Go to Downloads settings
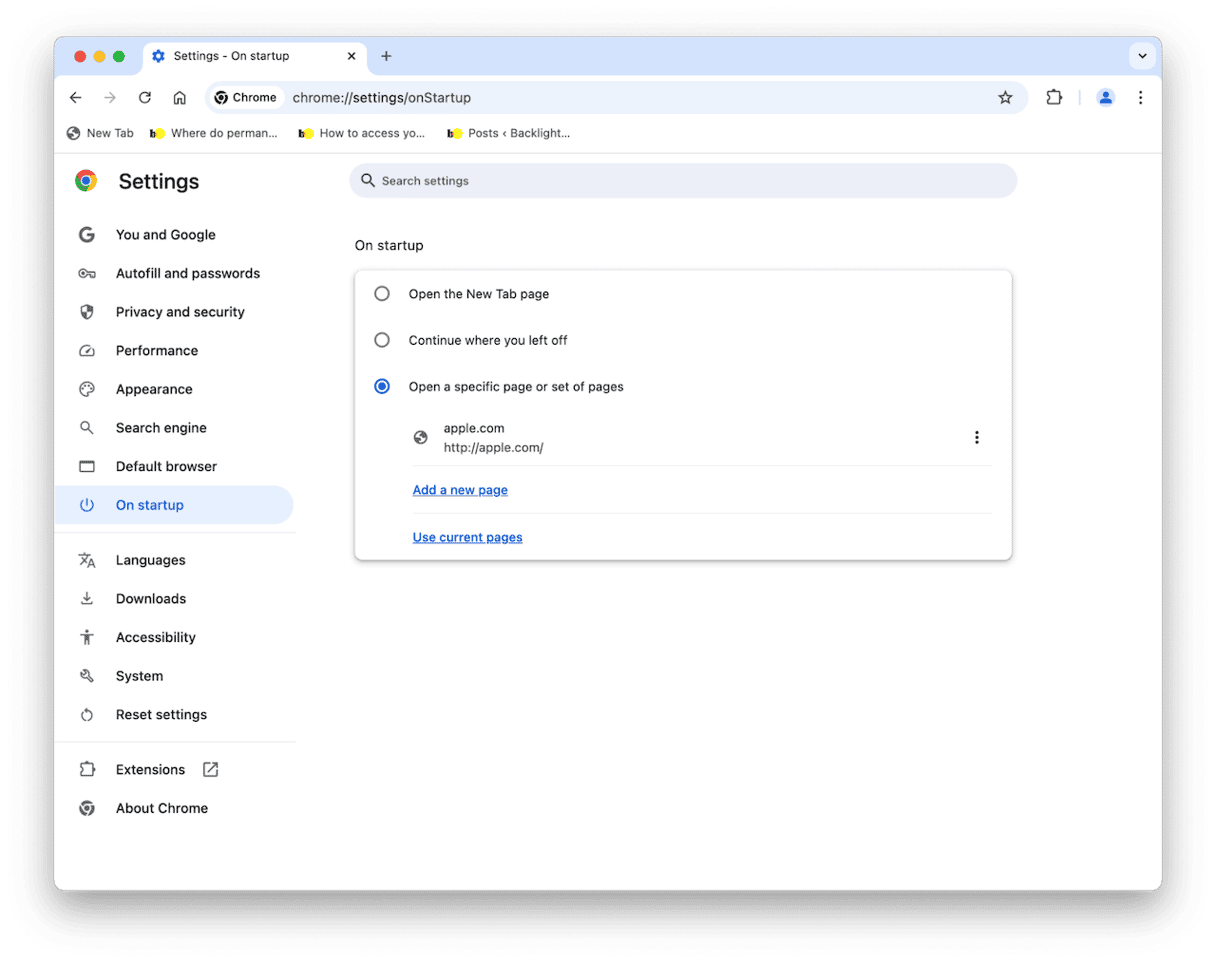Screen dimensions: 1216x962 point(174,599)
